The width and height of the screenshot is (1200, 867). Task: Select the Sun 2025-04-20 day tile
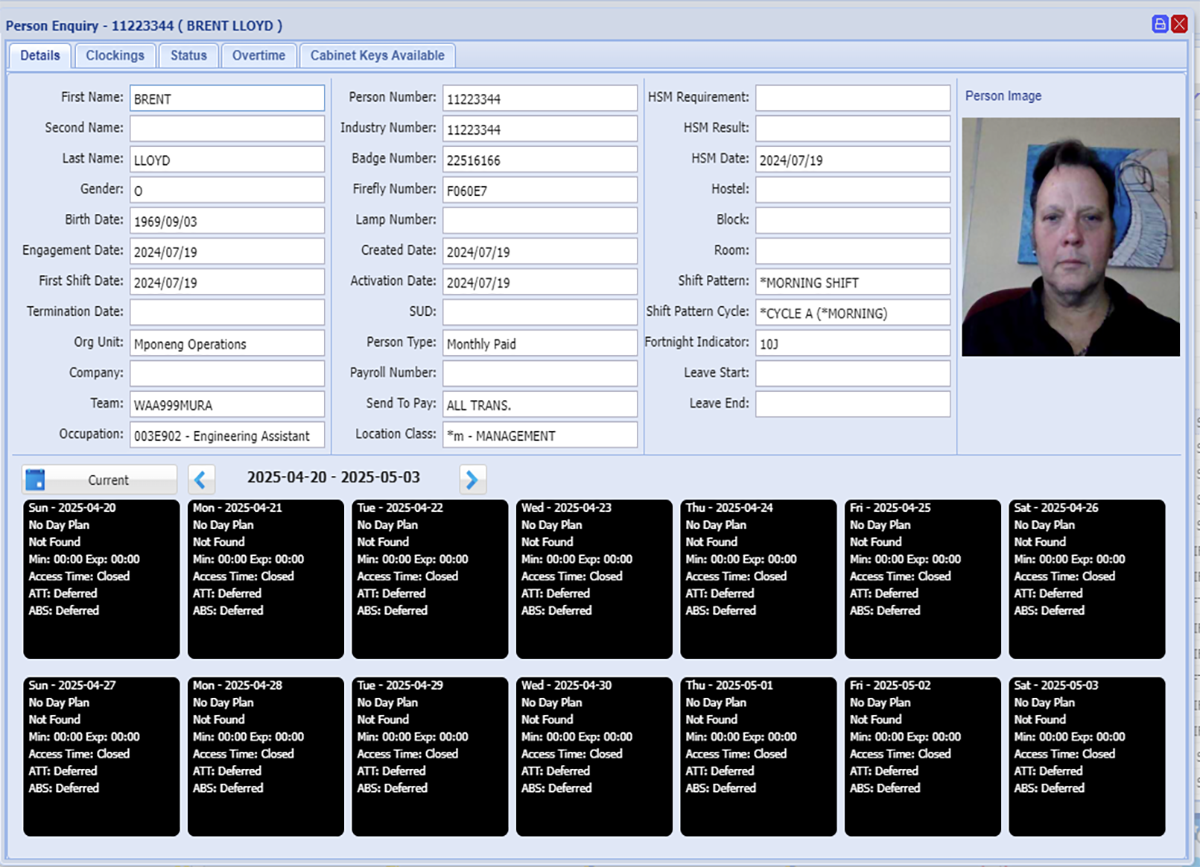point(101,579)
